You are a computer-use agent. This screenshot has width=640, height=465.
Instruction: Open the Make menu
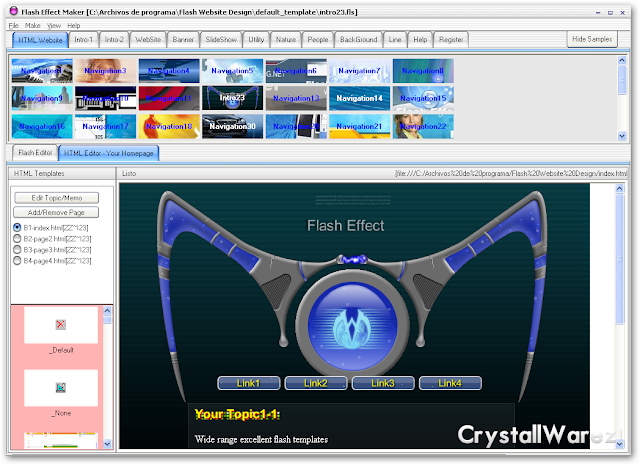click(x=33, y=25)
